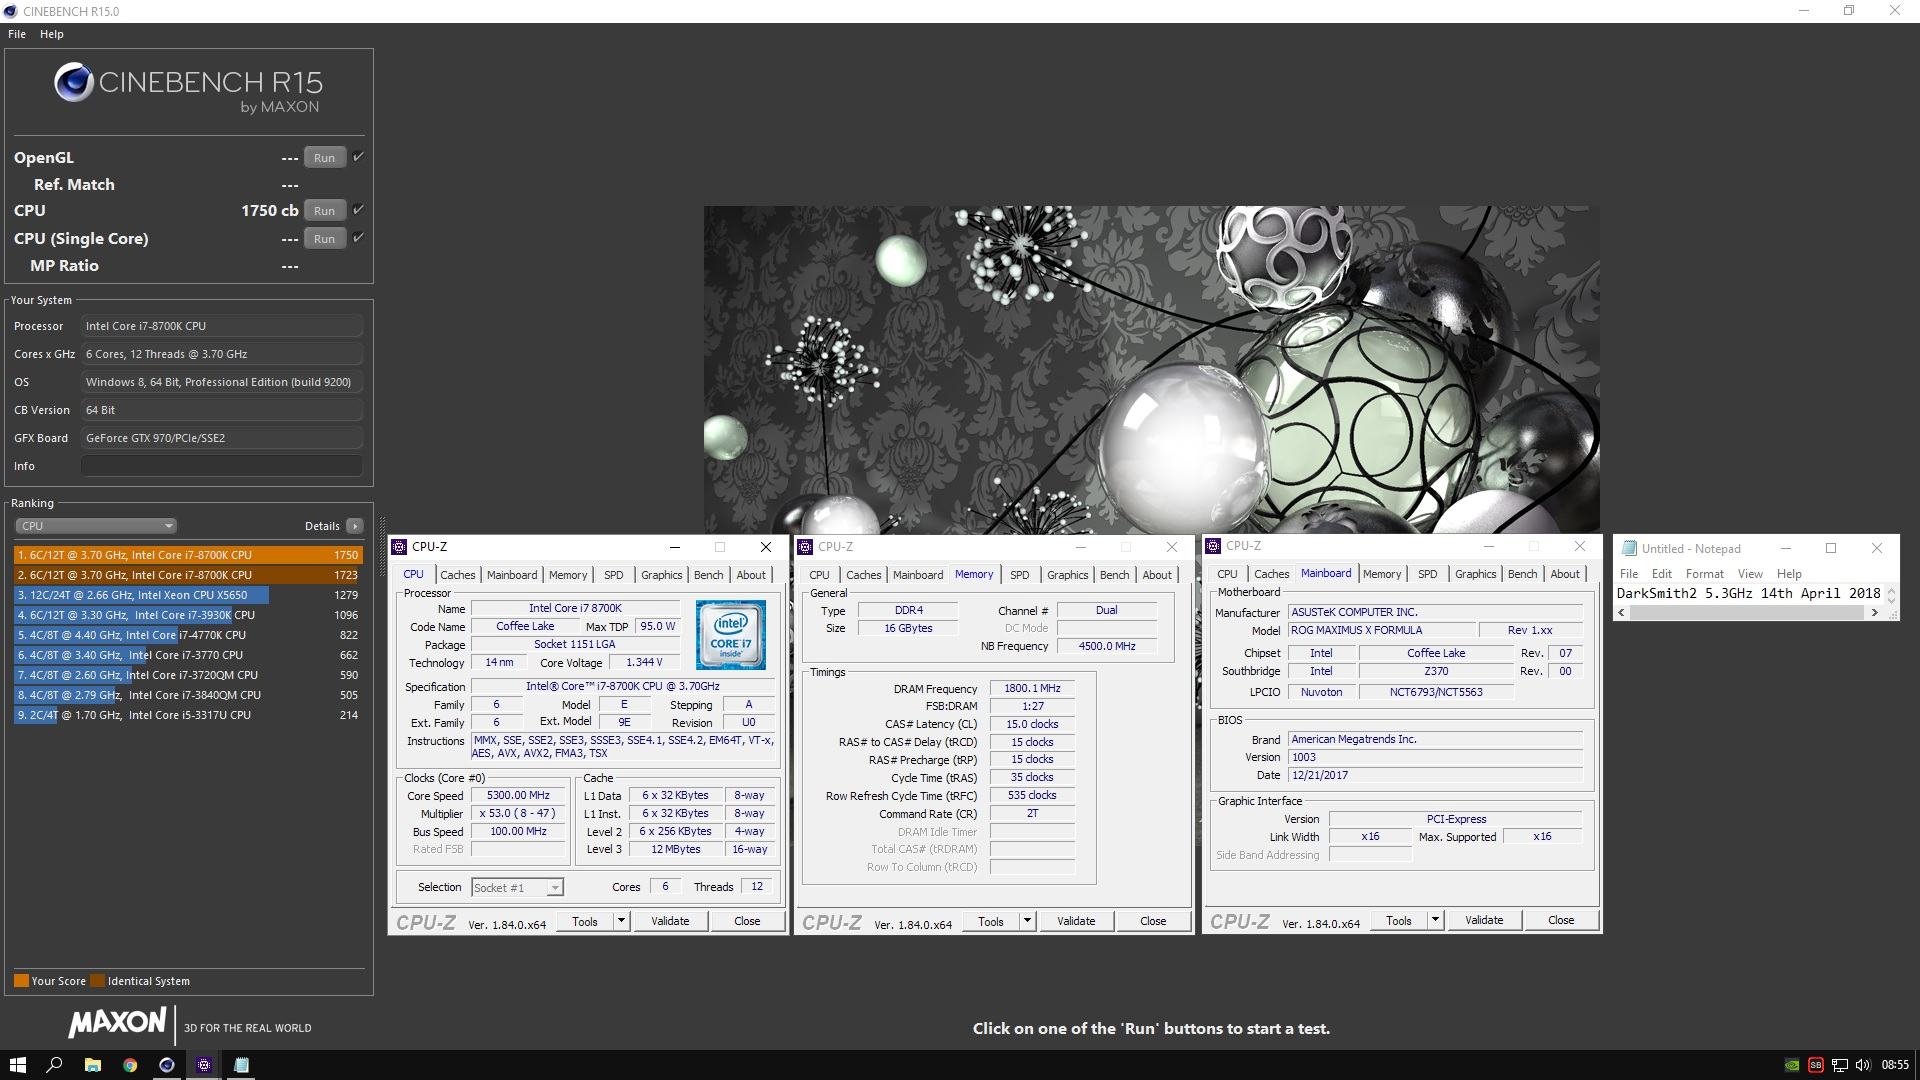Select ranking row 9 i5-3317U
The height and width of the screenshot is (1080, 1920).
[188, 715]
